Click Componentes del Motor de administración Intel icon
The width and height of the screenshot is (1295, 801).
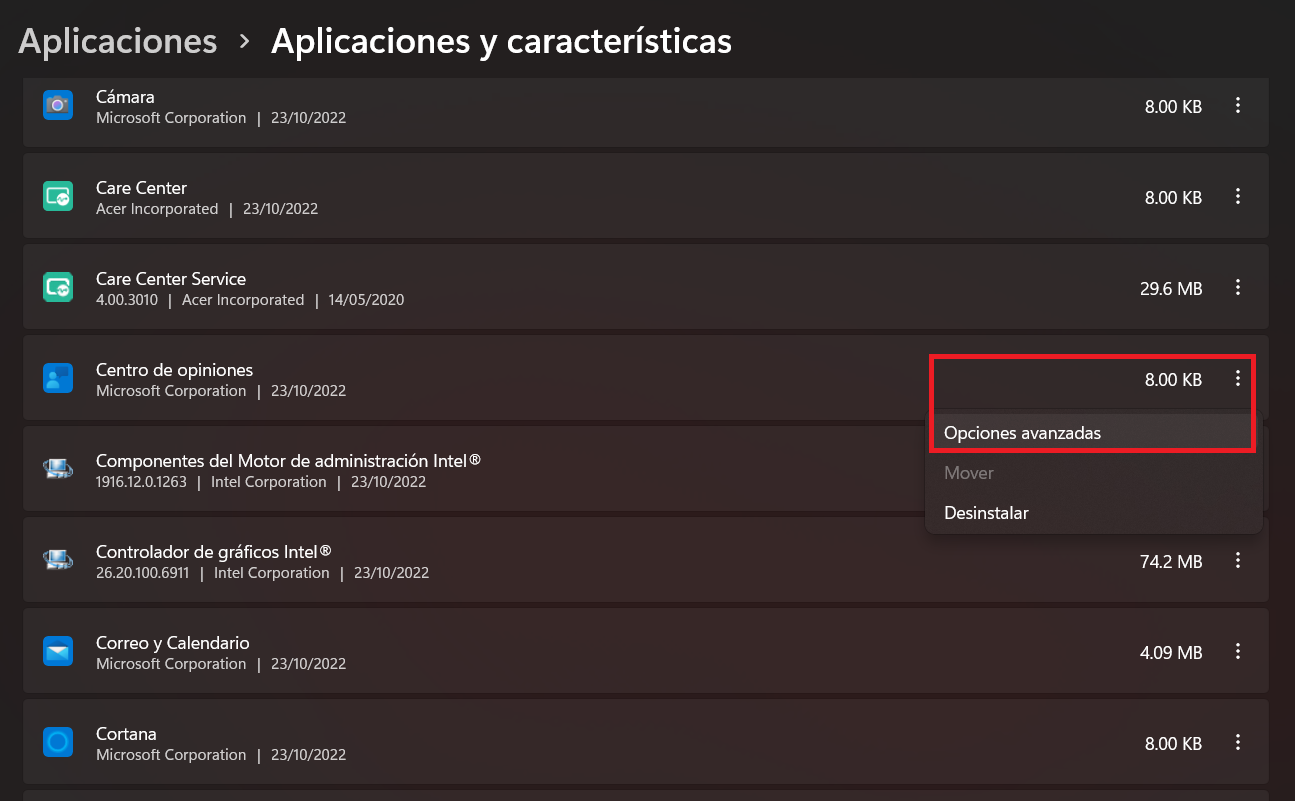tap(58, 469)
